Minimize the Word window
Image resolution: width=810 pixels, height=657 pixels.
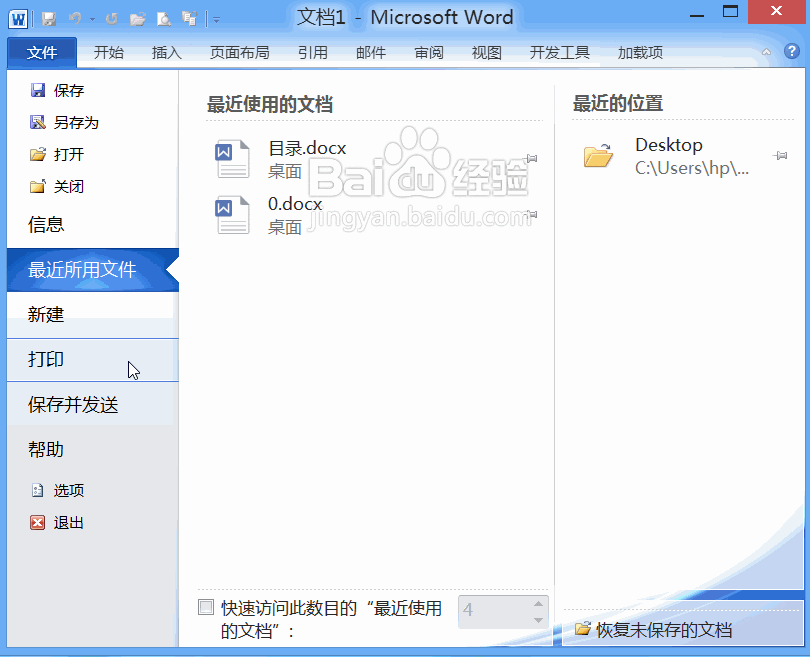(697, 14)
